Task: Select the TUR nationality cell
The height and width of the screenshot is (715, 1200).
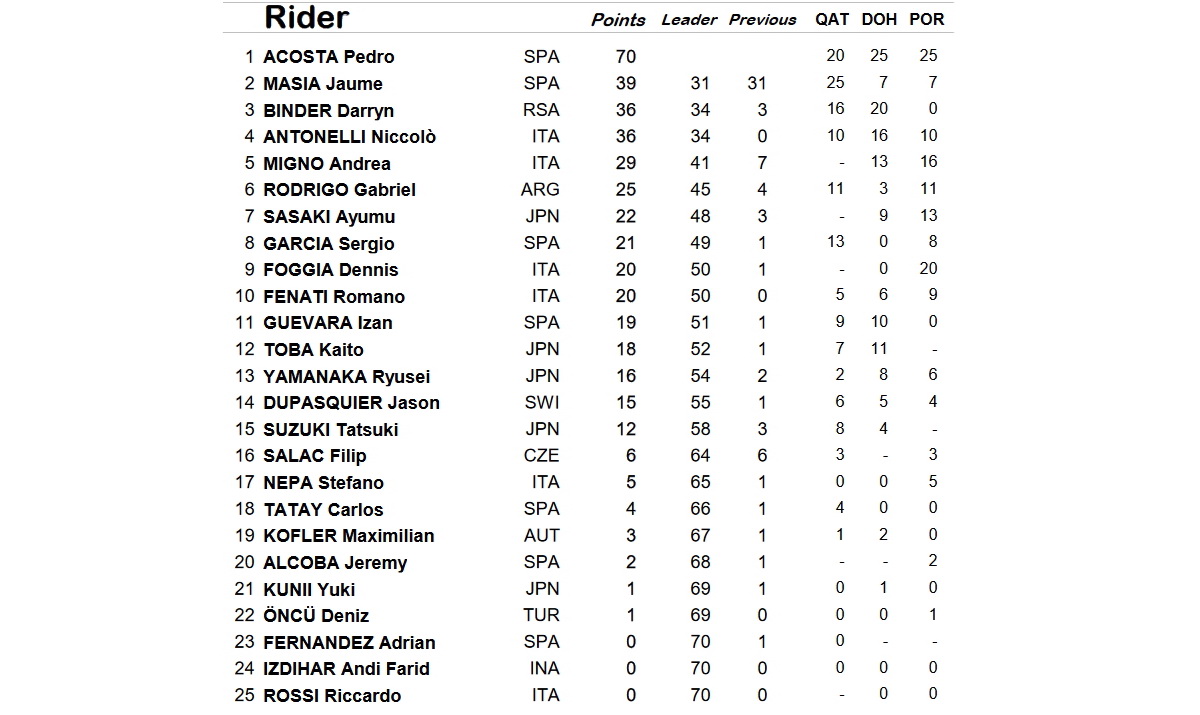Action: pyautogui.click(x=541, y=615)
